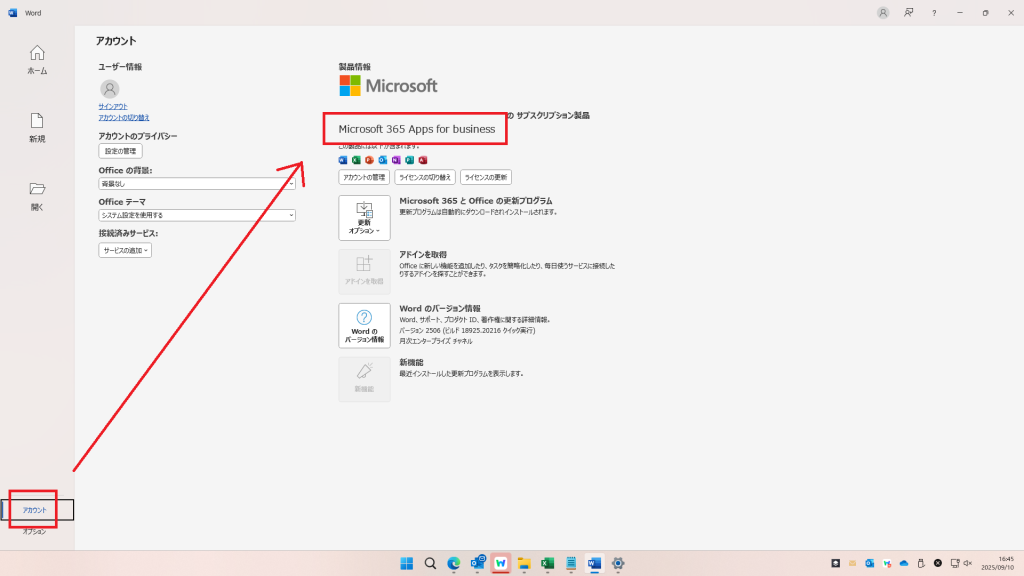Open the help question mark icon

(x=934, y=13)
